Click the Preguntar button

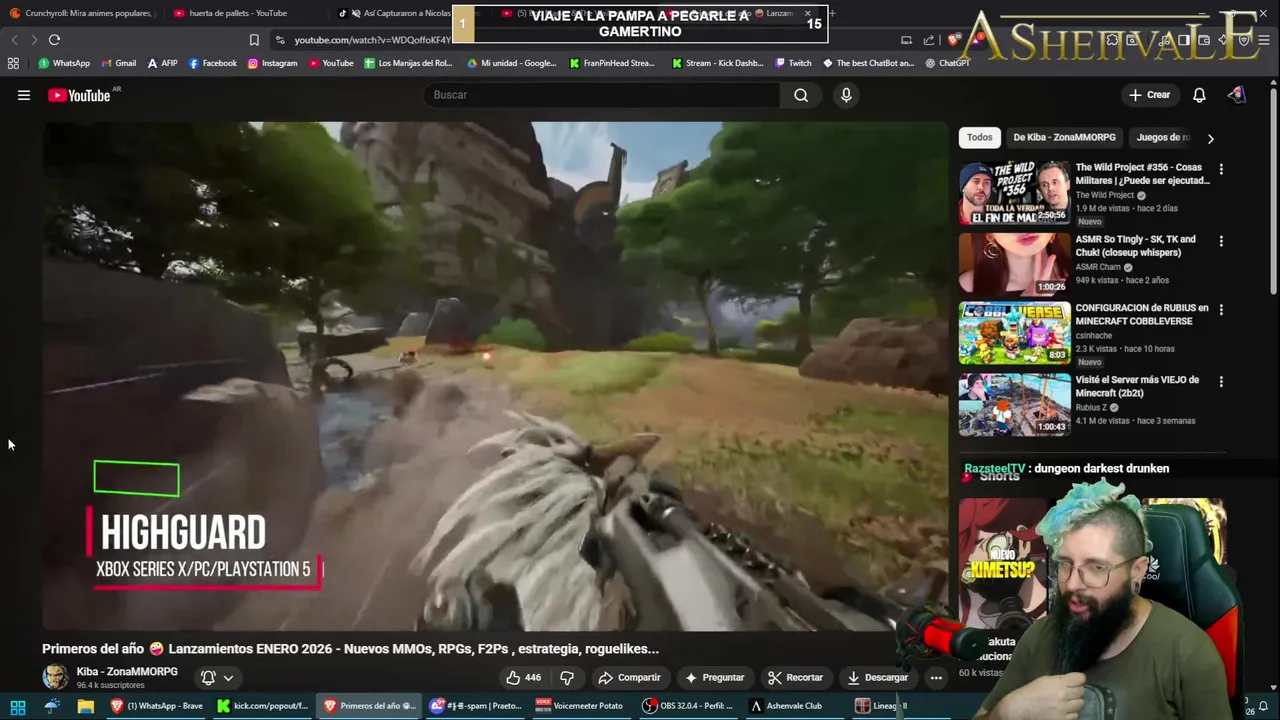point(715,677)
